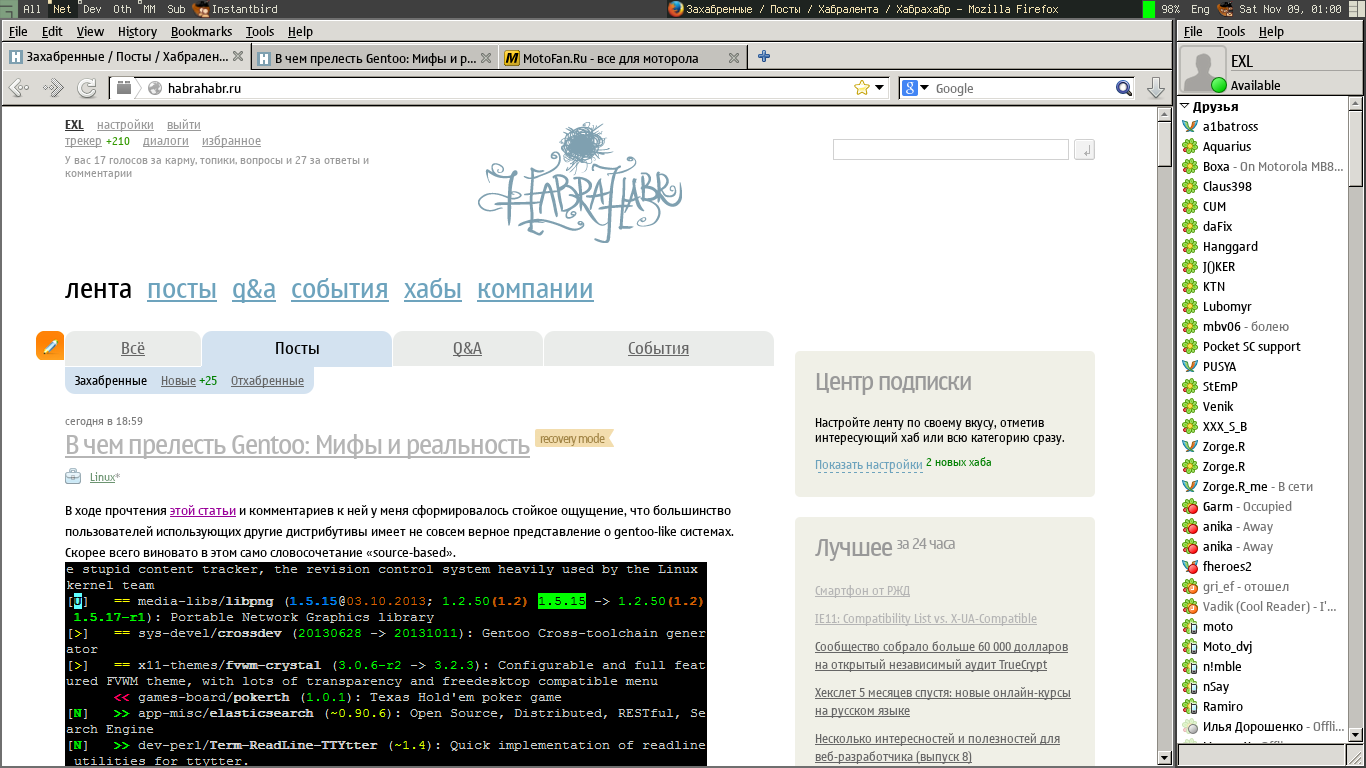1366x768 pixels.
Task: Open the Firefox downloads arrow button
Action: point(1155,88)
